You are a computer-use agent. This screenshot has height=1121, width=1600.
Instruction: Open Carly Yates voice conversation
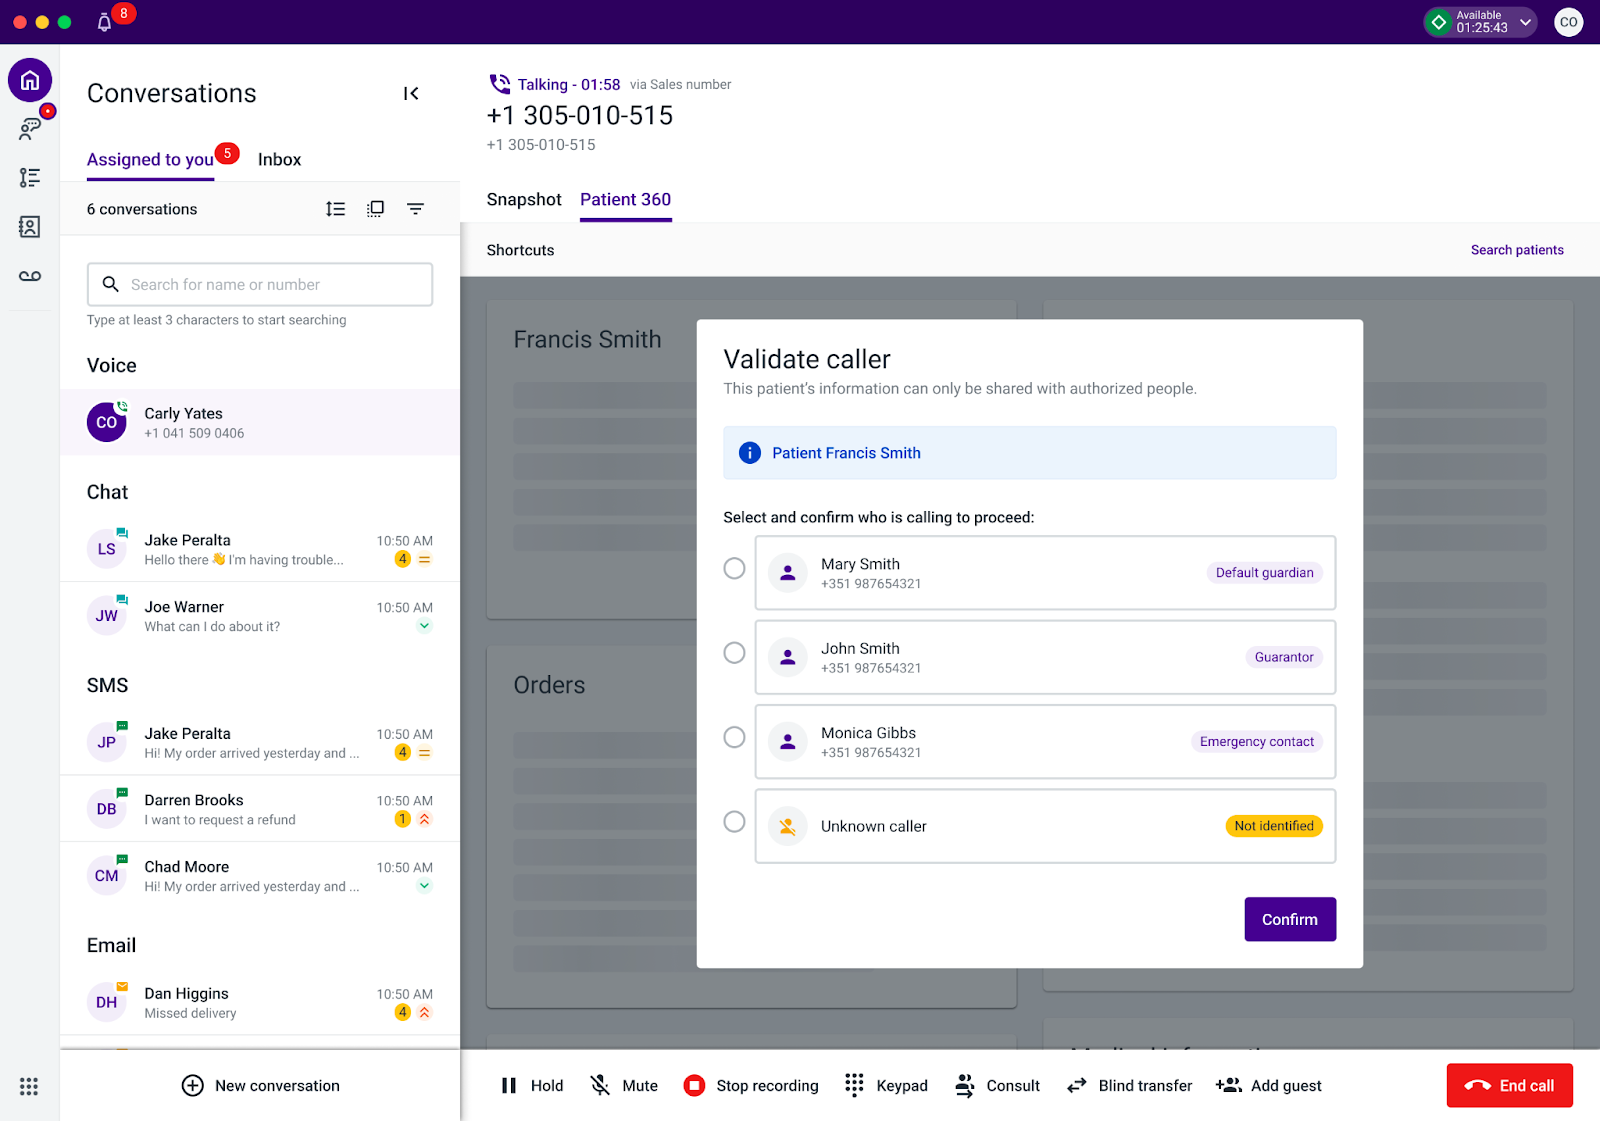pyautogui.click(x=260, y=422)
